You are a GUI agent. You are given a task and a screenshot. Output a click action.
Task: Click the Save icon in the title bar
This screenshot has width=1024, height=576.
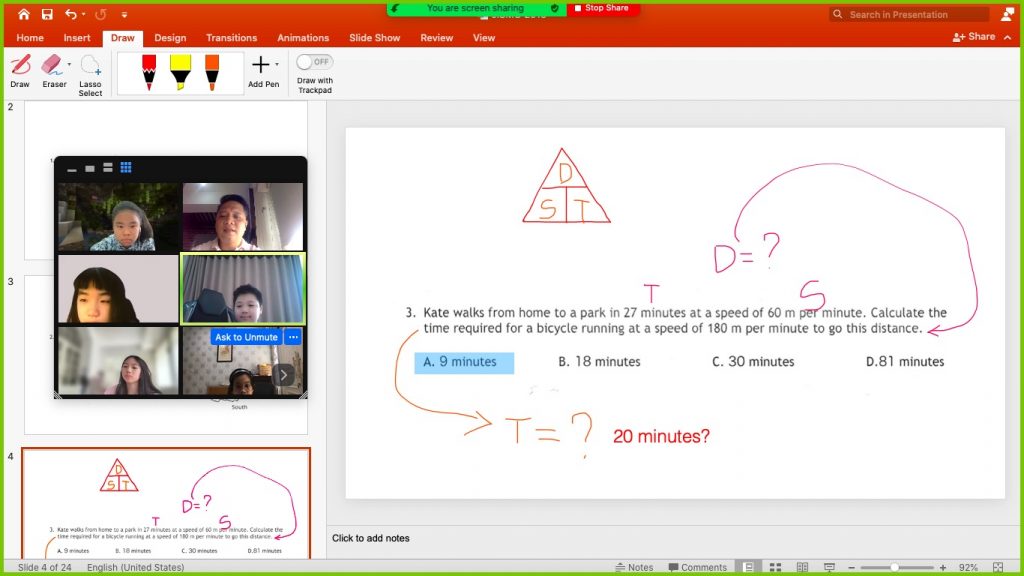coord(47,15)
